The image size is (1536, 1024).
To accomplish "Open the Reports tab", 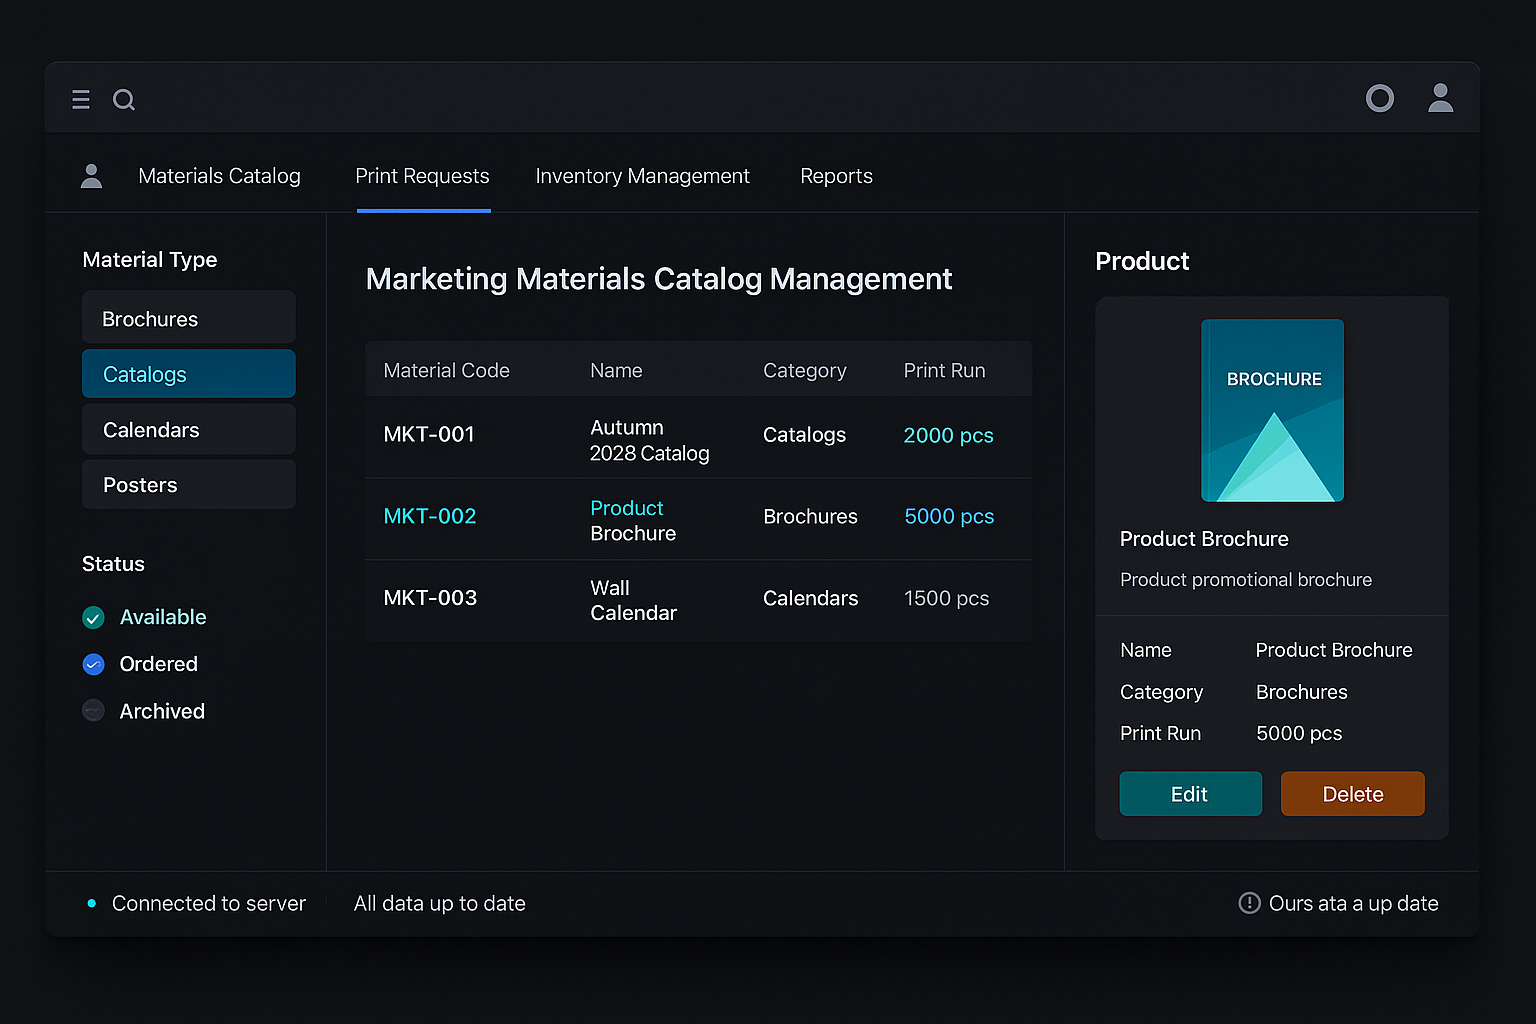I will 836,176.
